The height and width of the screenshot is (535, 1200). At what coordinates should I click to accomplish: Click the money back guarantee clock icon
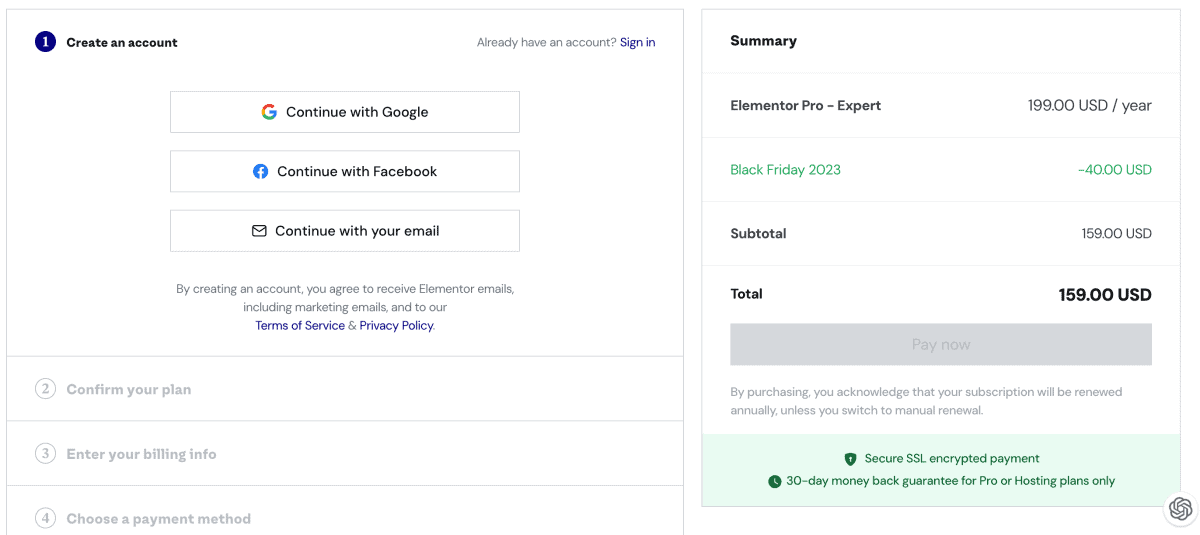[x=774, y=481]
